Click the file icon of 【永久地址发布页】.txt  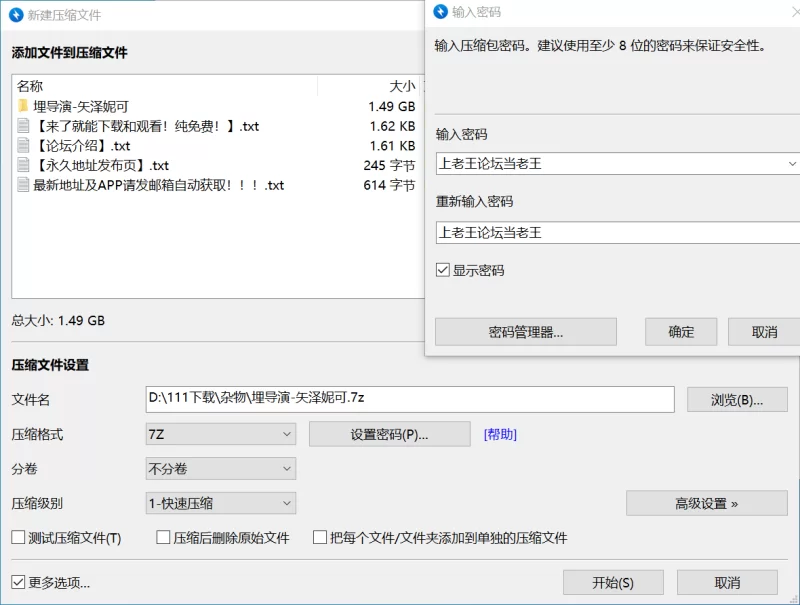coord(23,165)
